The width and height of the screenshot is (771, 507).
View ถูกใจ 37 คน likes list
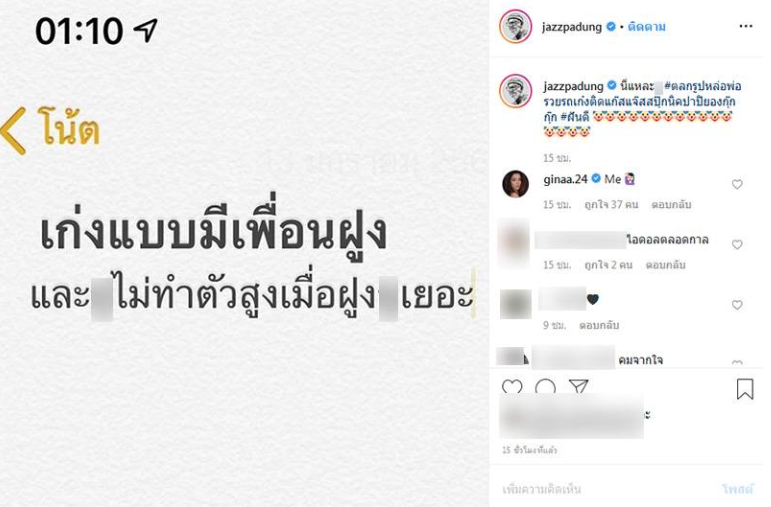tap(611, 205)
